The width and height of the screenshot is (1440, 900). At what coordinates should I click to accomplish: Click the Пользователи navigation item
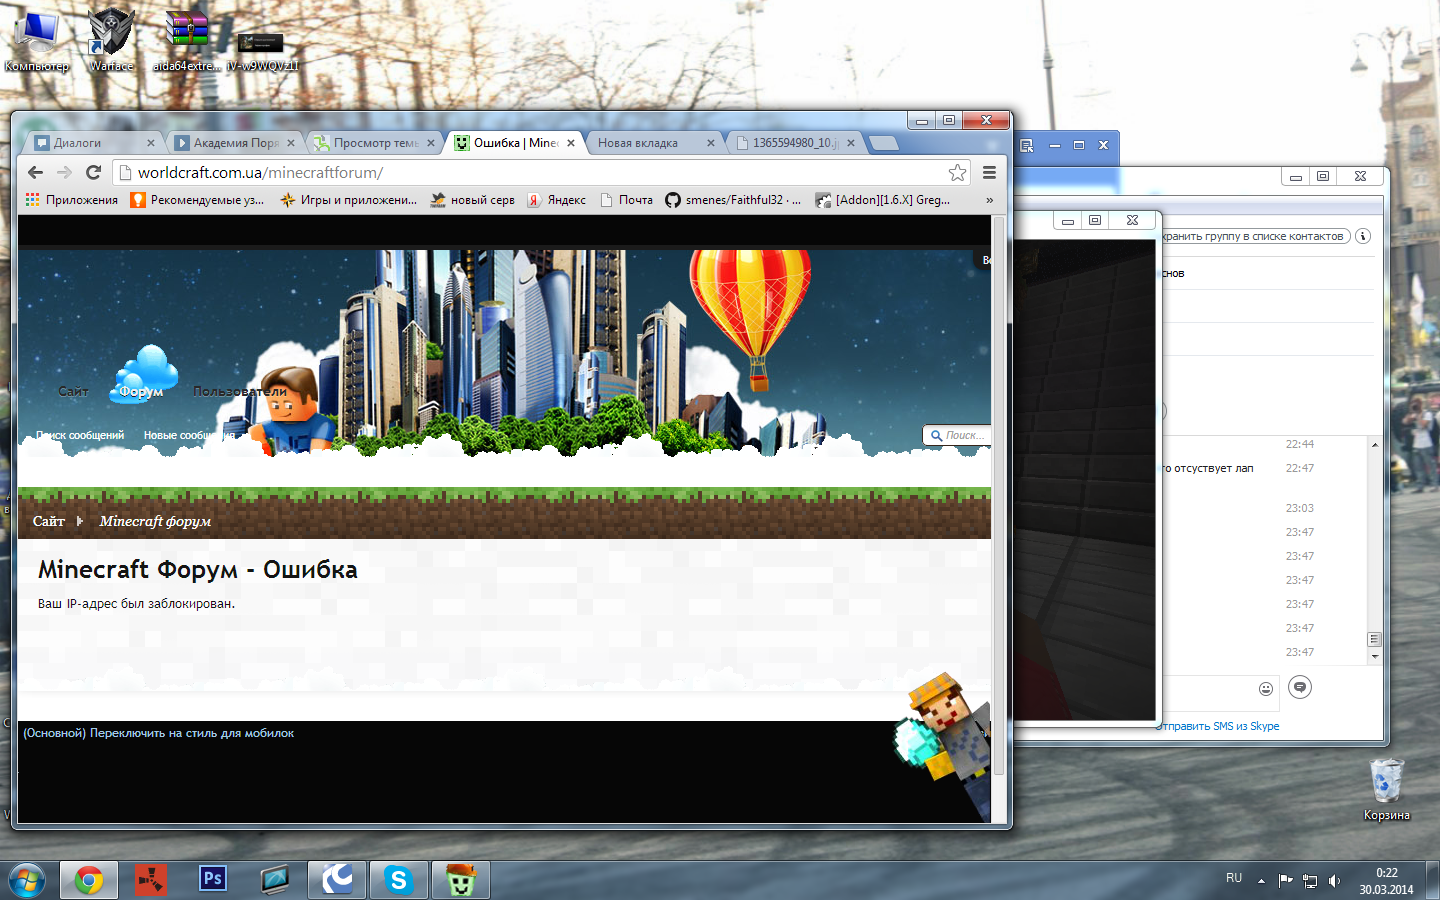tap(240, 391)
